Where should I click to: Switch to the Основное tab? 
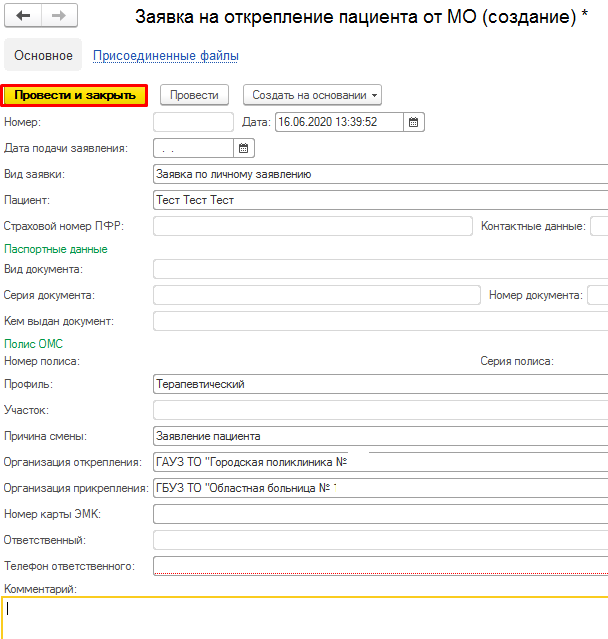pyautogui.click(x=43, y=56)
